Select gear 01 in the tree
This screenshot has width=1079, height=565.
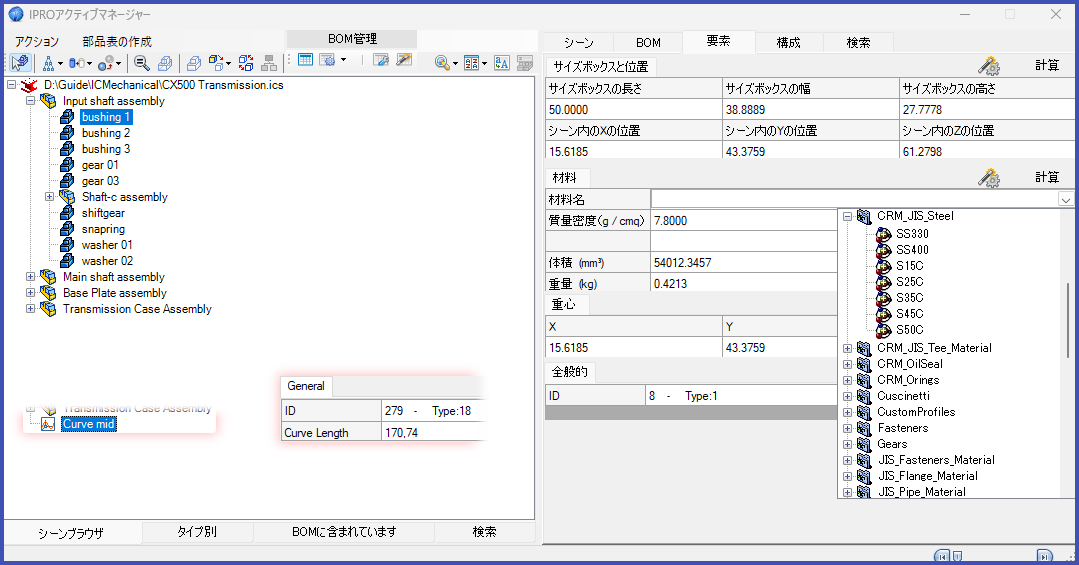[100, 165]
